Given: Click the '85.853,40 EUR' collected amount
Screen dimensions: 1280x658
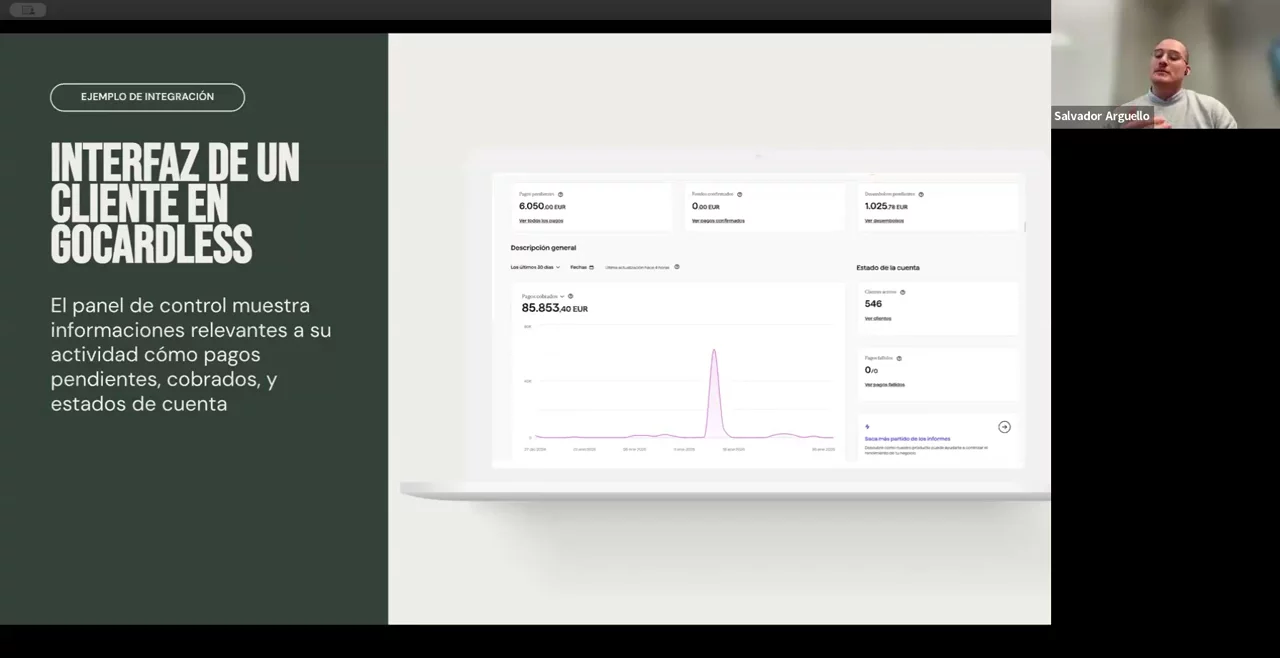Looking at the screenshot, I should pos(554,308).
